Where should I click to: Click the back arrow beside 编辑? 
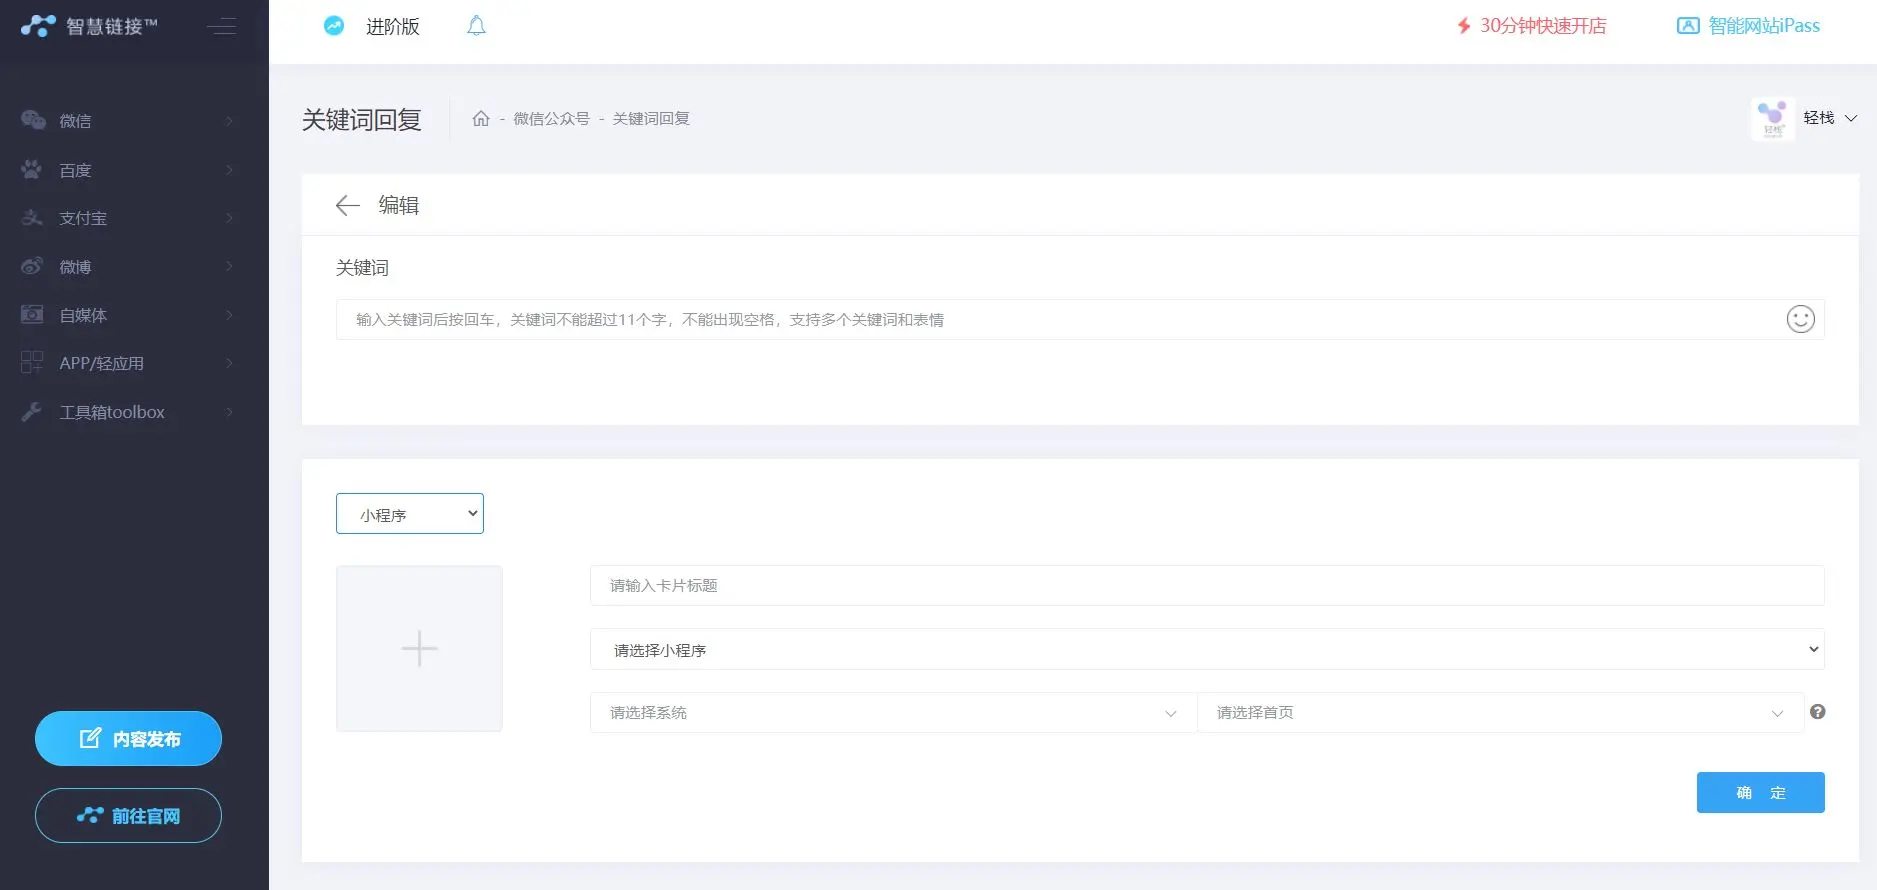pyautogui.click(x=347, y=206)
